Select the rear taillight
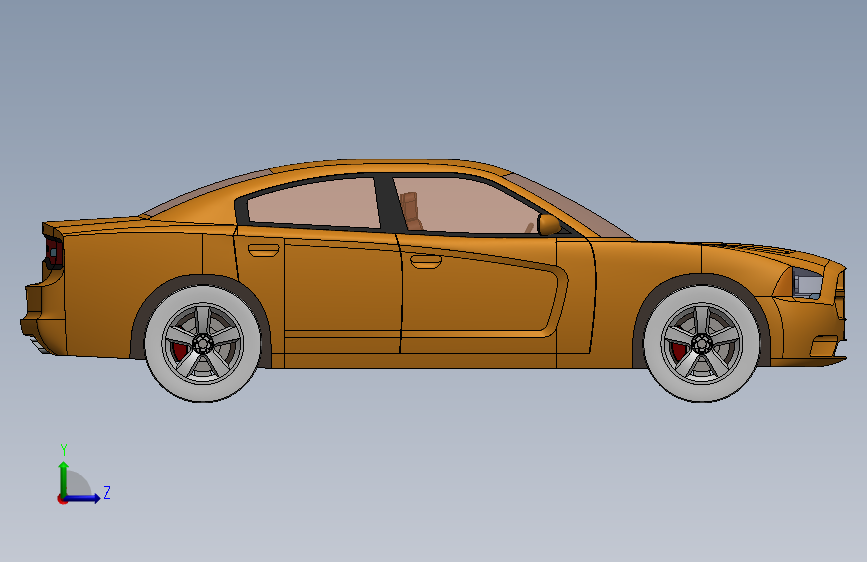This screenshot has width=867, height=562. click(54, 253)
